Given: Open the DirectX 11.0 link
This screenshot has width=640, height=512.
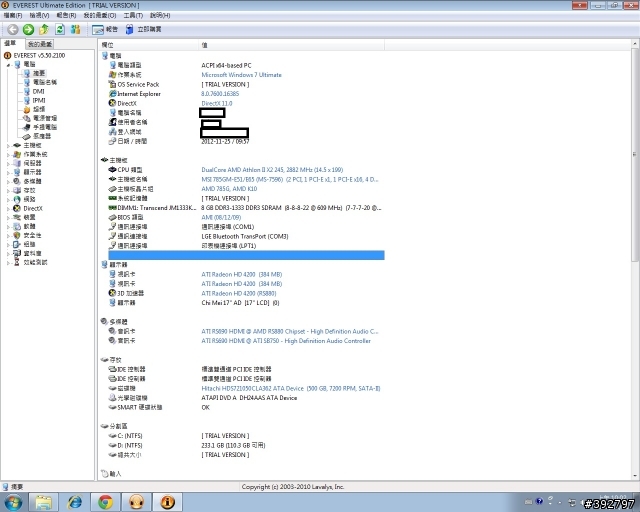Looking at the screenshot, I should [217, 103].
